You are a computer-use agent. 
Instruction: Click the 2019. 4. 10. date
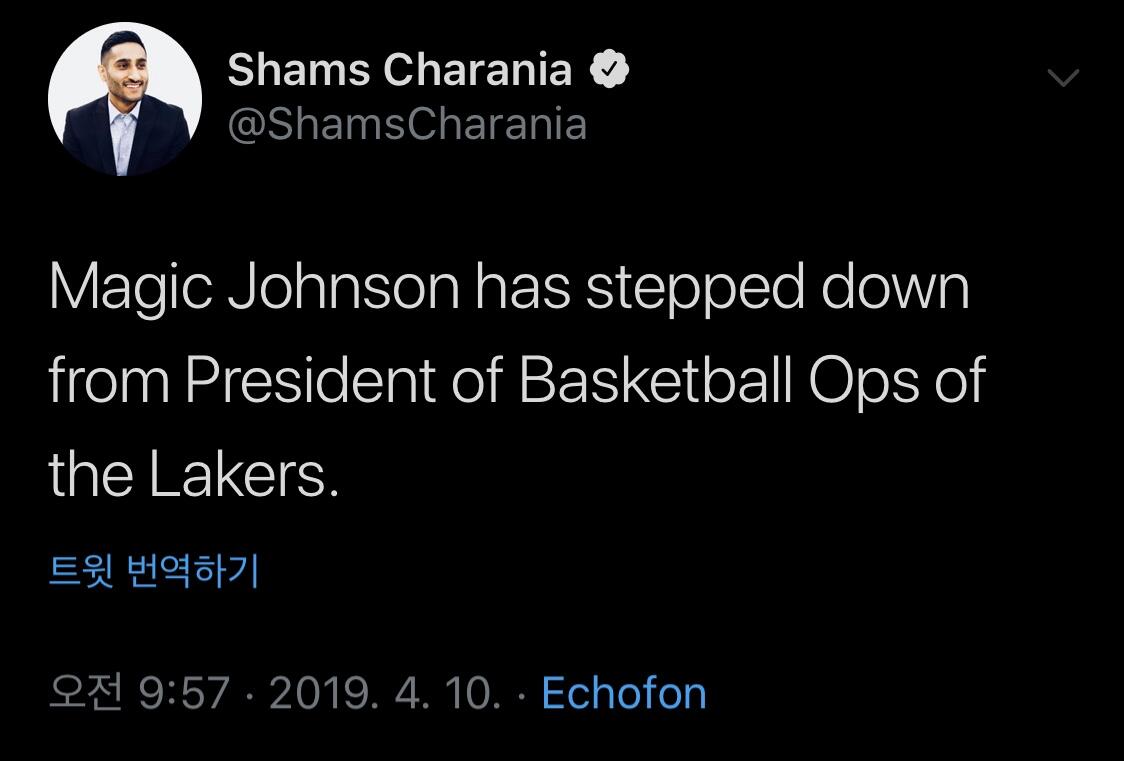pyautogui.click(x=385, y=693)
